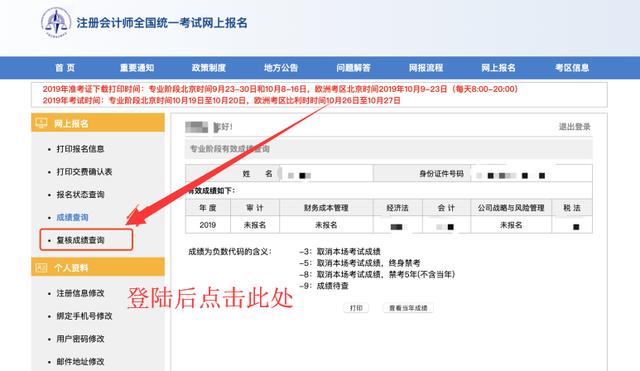This screenshot has width=640, height=371.
Task: Click the 打印 button
Action: pyautogui.click(x=356, y=308)
